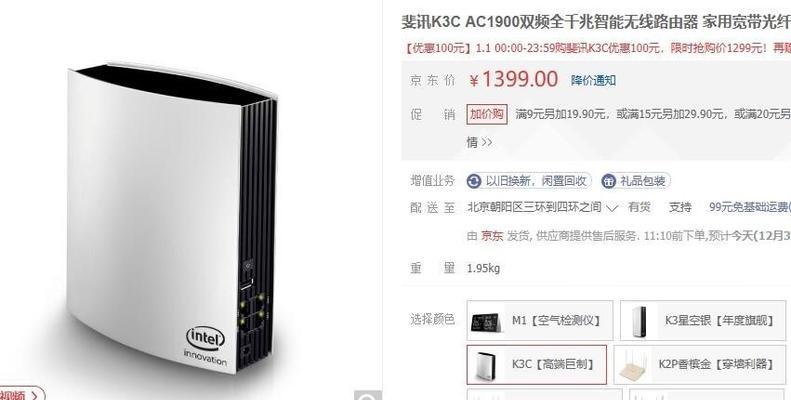Click the 降价通知 price alert link

tap(593, 80)
